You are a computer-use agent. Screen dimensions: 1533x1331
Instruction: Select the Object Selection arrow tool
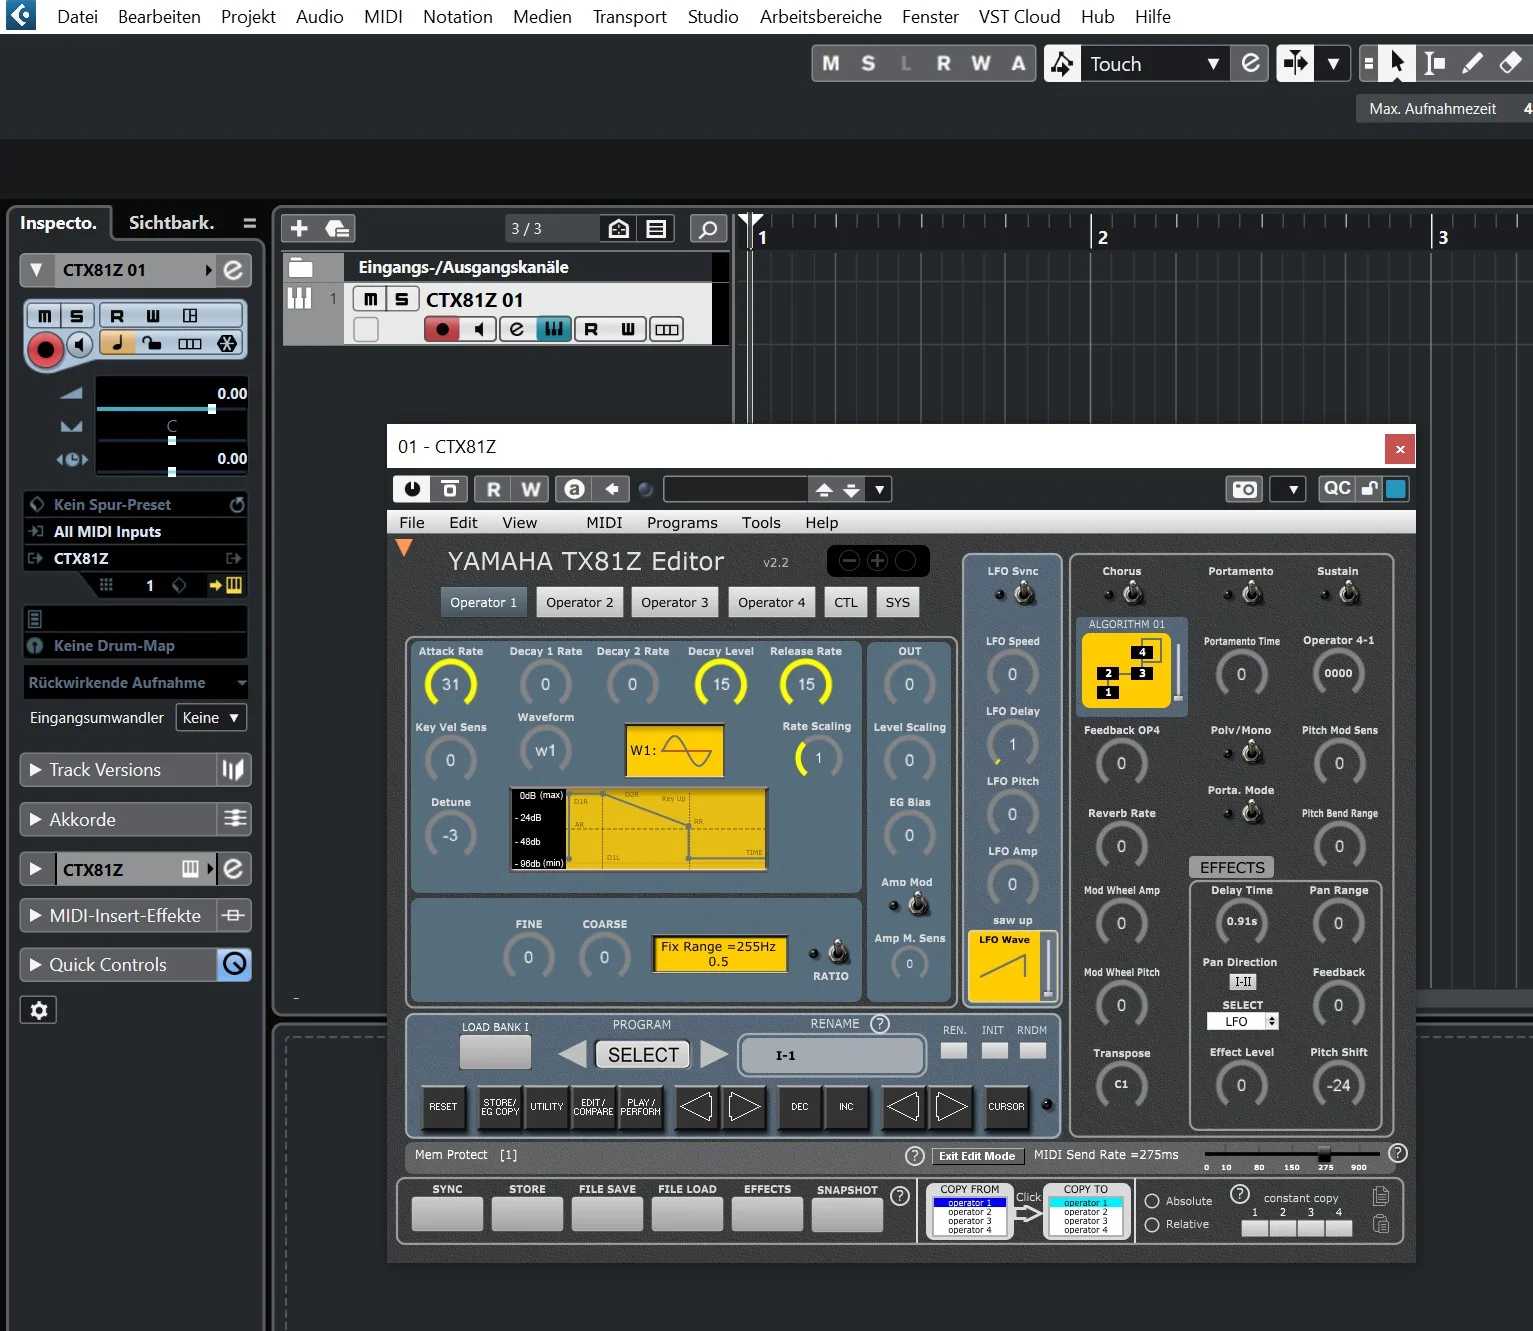1397,63
